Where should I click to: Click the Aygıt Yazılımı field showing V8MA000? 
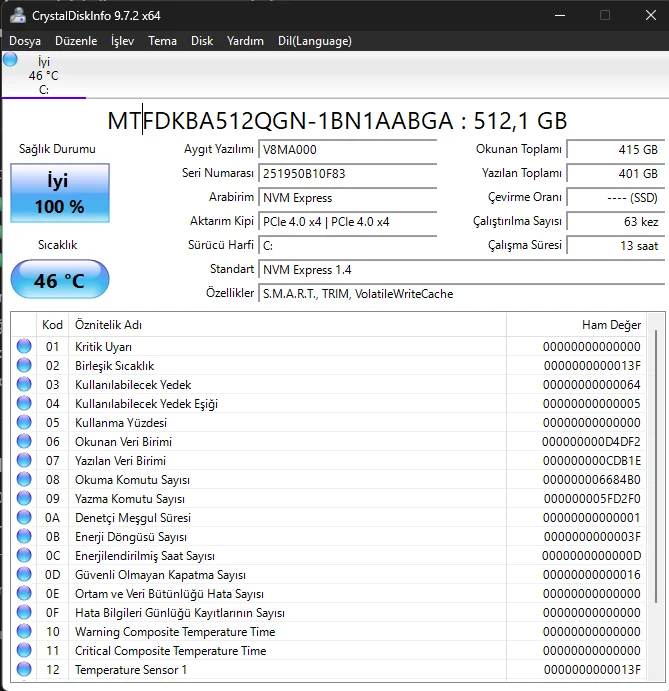coord(346,149)
